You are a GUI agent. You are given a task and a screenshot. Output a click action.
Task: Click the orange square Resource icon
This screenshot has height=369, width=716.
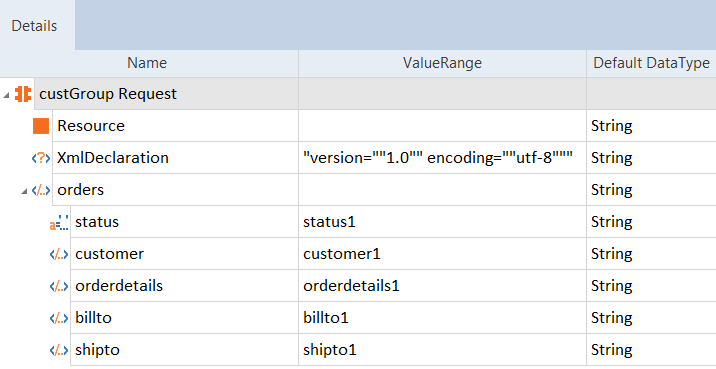click(x=41, y=126)
